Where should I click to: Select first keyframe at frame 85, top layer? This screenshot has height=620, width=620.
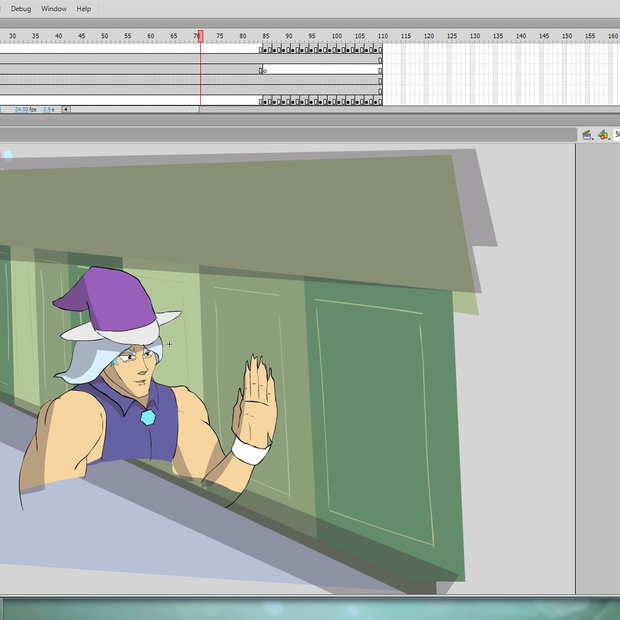point(262,50)
